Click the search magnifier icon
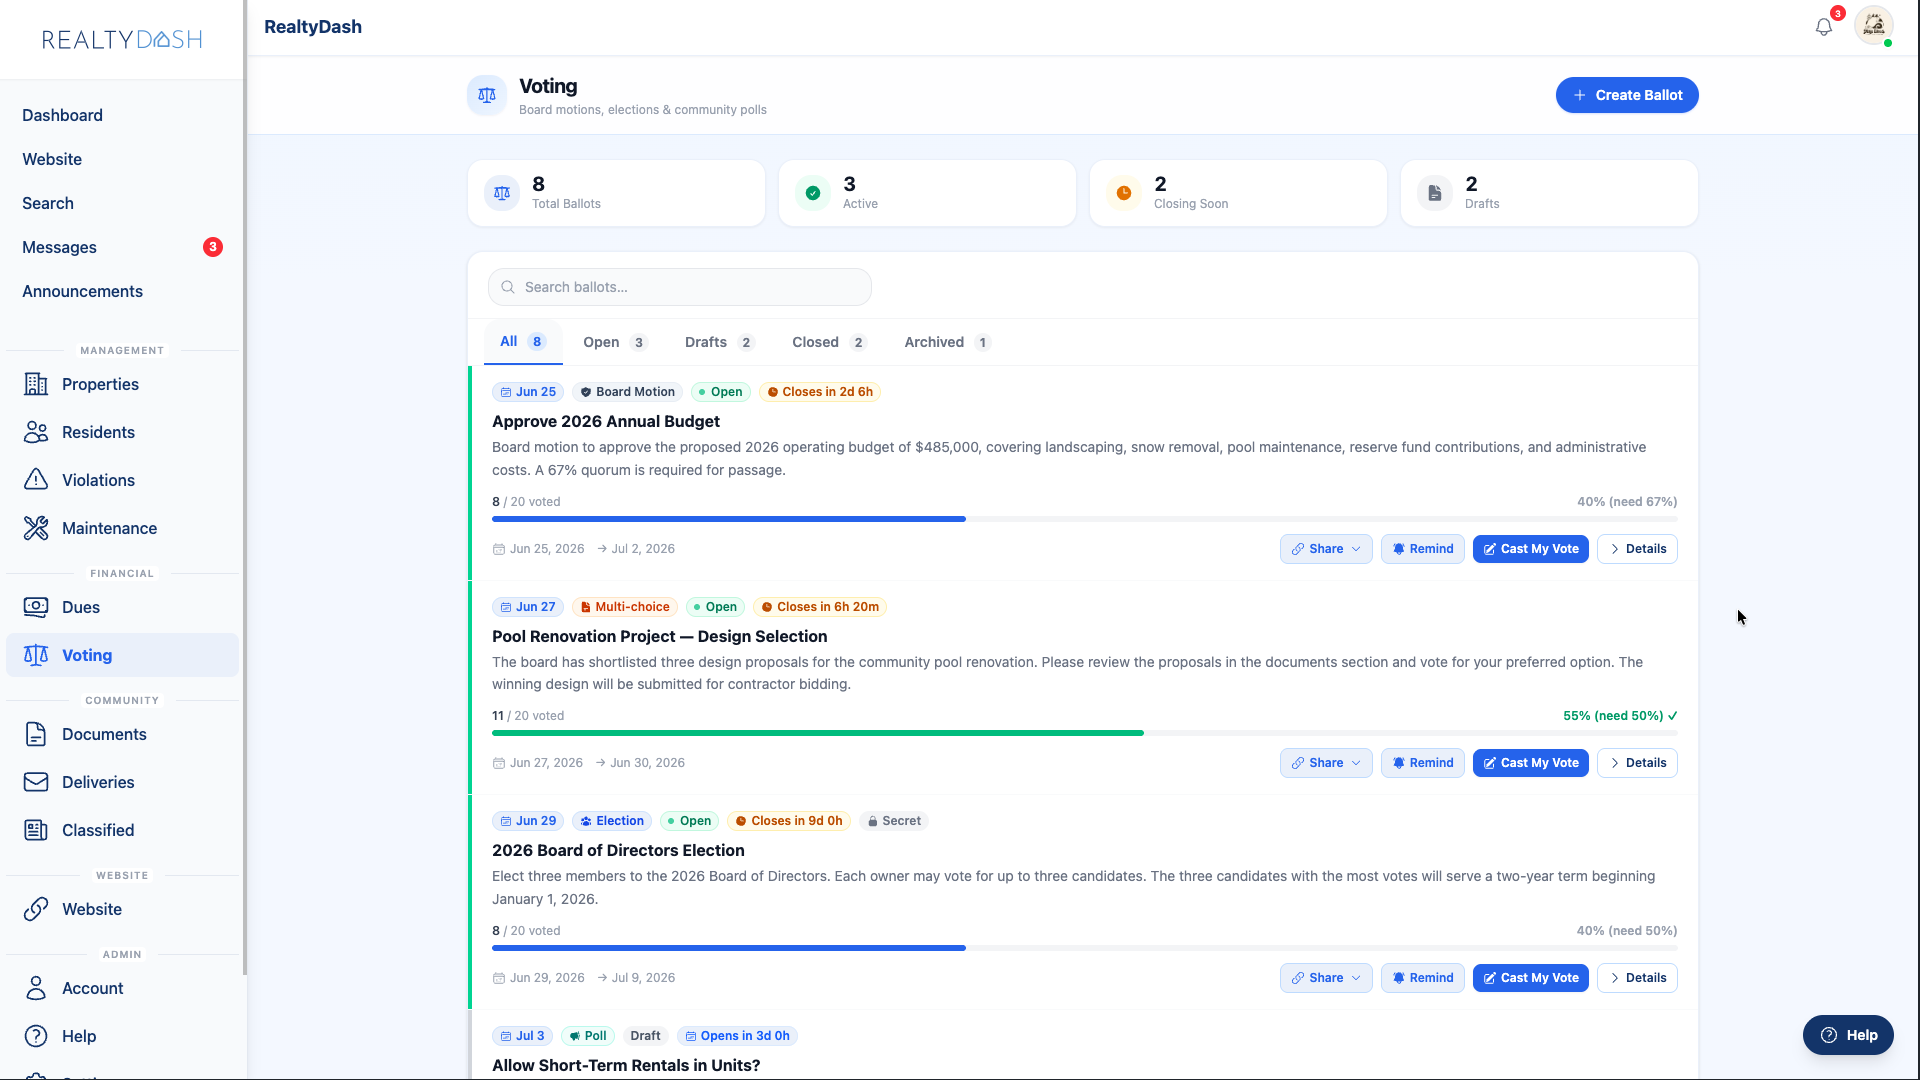1920x1080 pixels. (508, 287)
